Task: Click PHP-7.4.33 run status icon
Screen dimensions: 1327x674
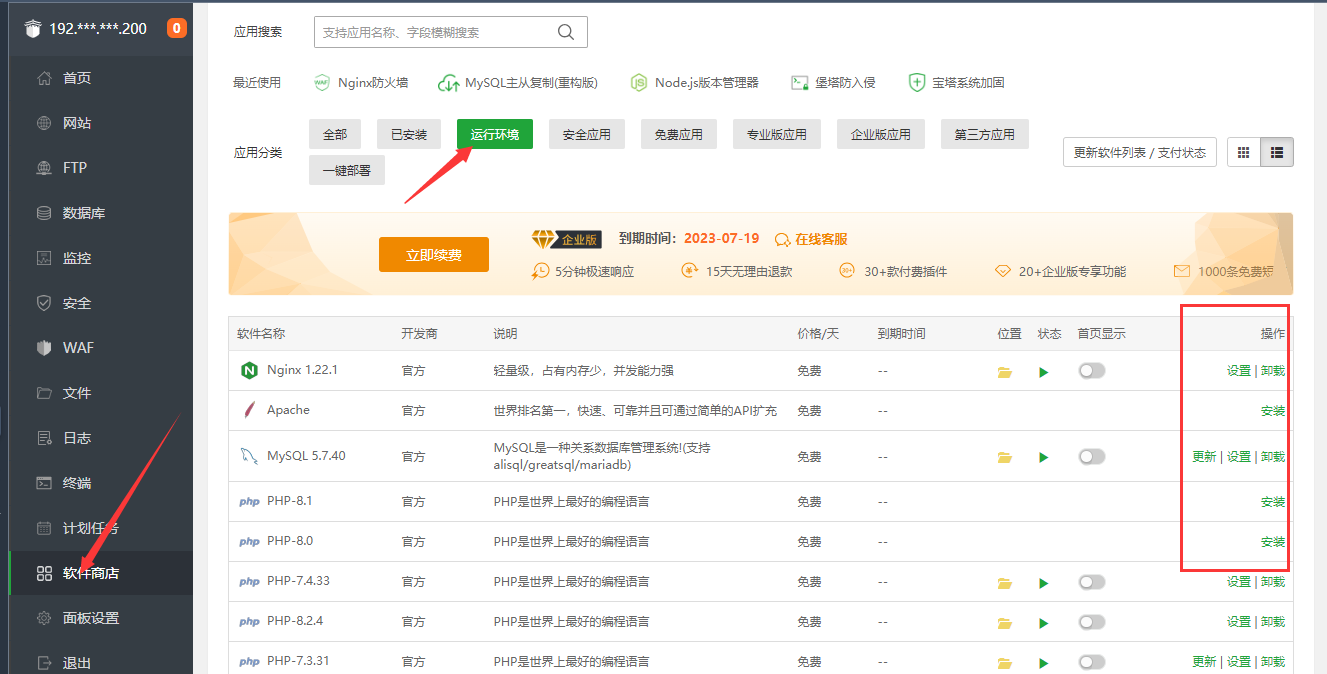Action: (1044, 583)
